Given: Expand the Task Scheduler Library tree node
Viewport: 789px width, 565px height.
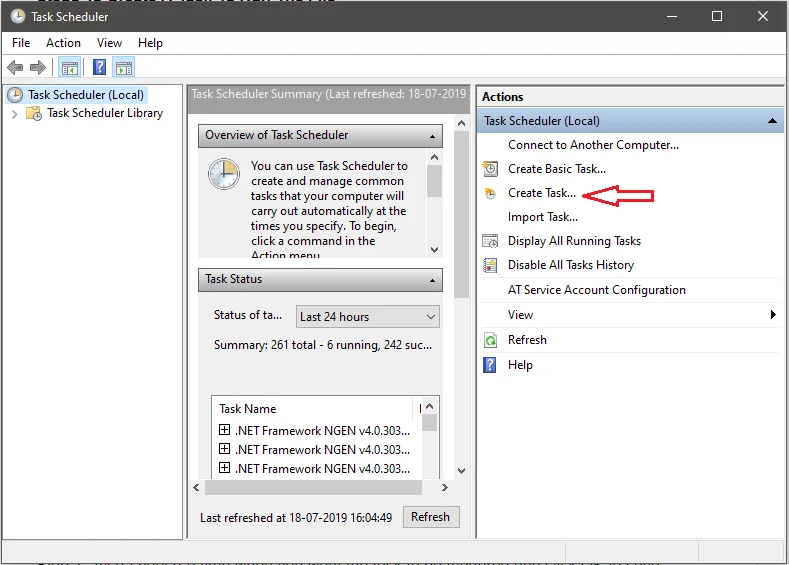Looking at the screenshot, I should [14, 114].
